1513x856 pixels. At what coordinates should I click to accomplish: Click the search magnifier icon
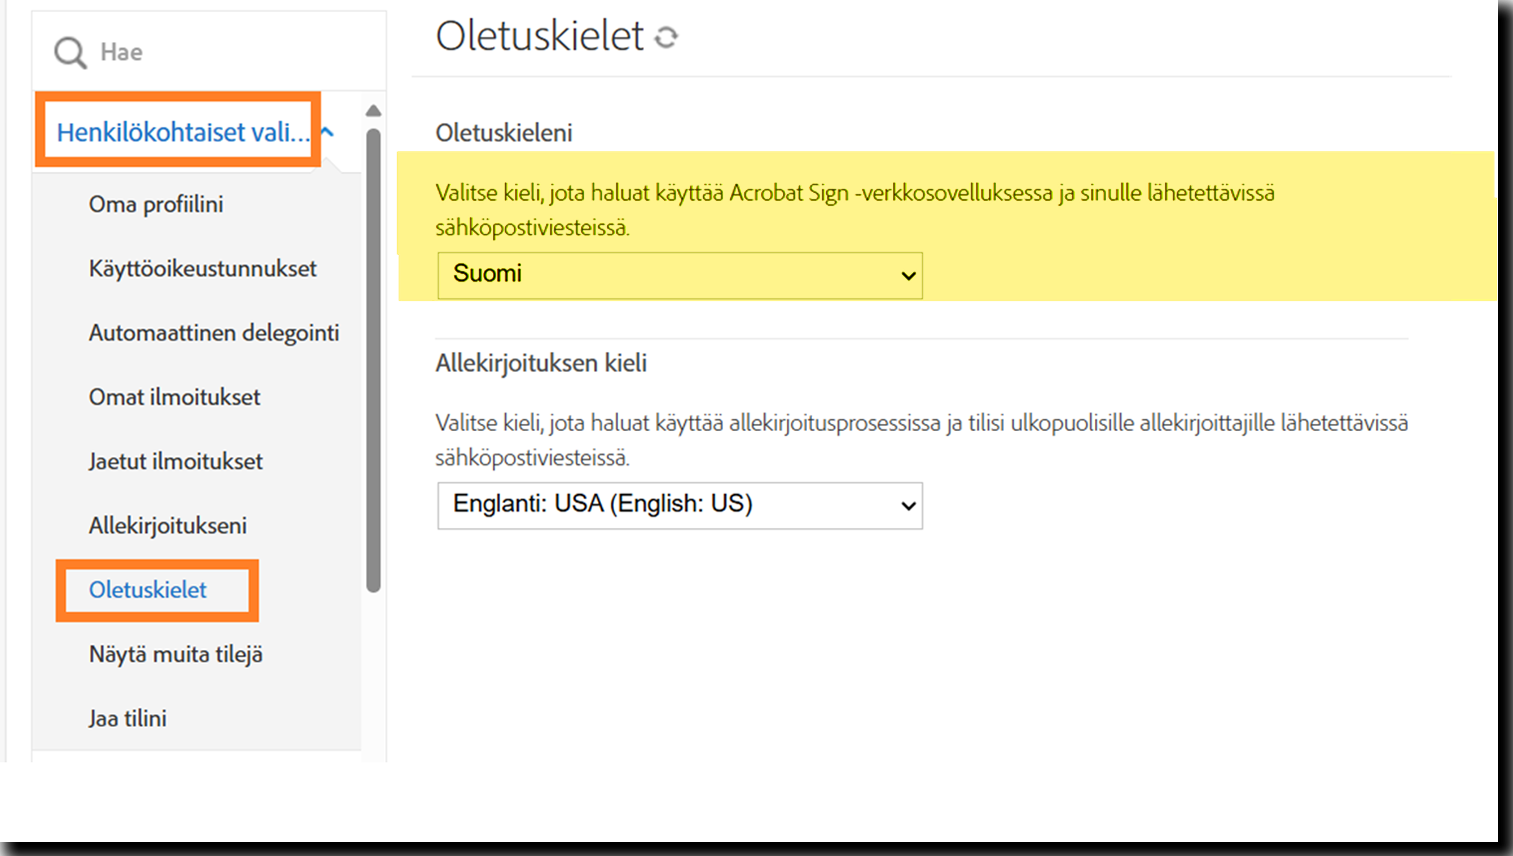point(70,52)
